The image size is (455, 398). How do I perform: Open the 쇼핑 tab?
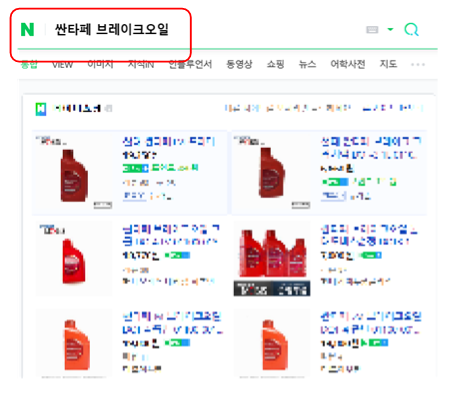click(x=275, y=64)
